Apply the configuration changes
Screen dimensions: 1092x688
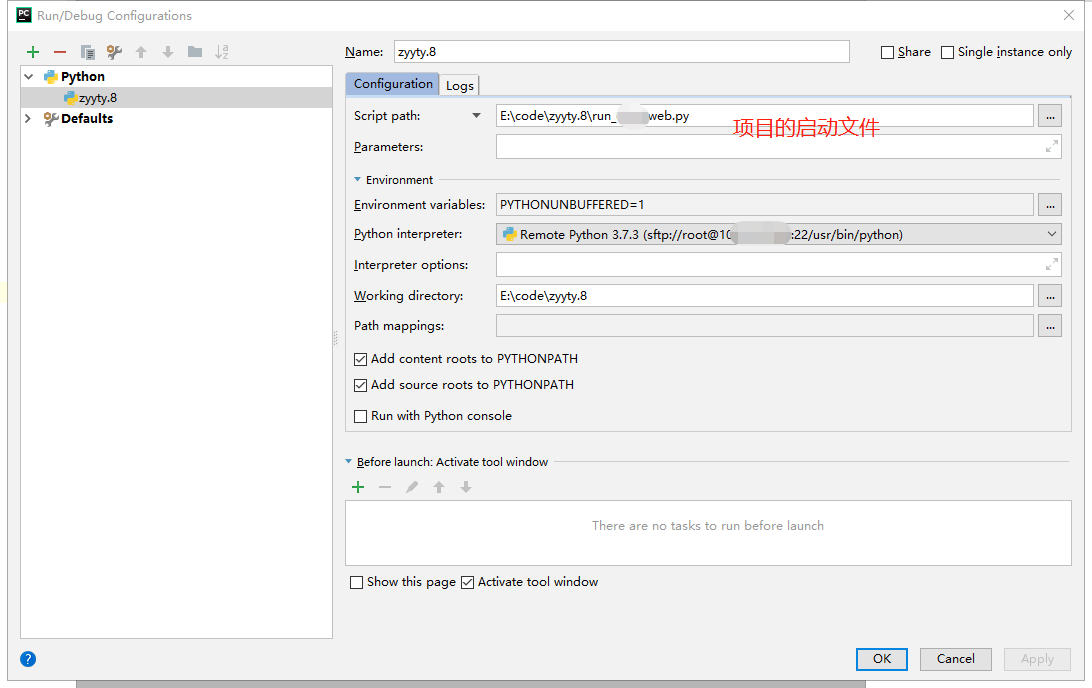click(x=1037, y=659)
